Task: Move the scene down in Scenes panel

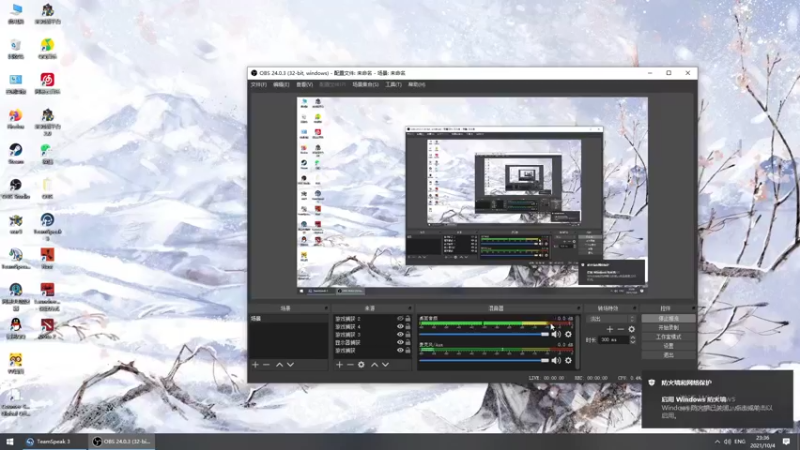Action: (x=290, y=365)
